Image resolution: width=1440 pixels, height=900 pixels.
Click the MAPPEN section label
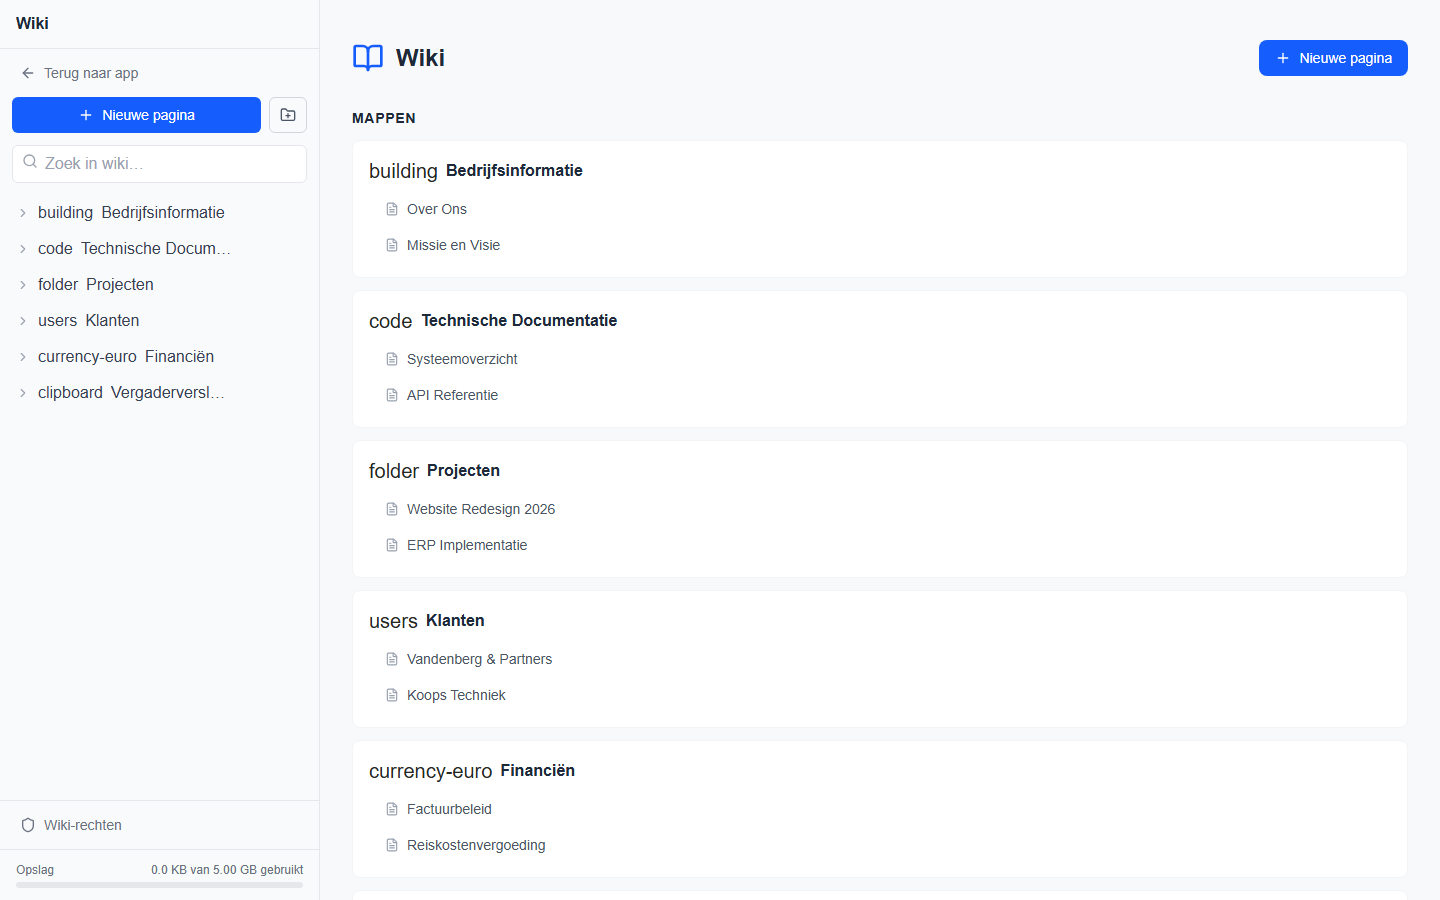[x=384, y=118]
